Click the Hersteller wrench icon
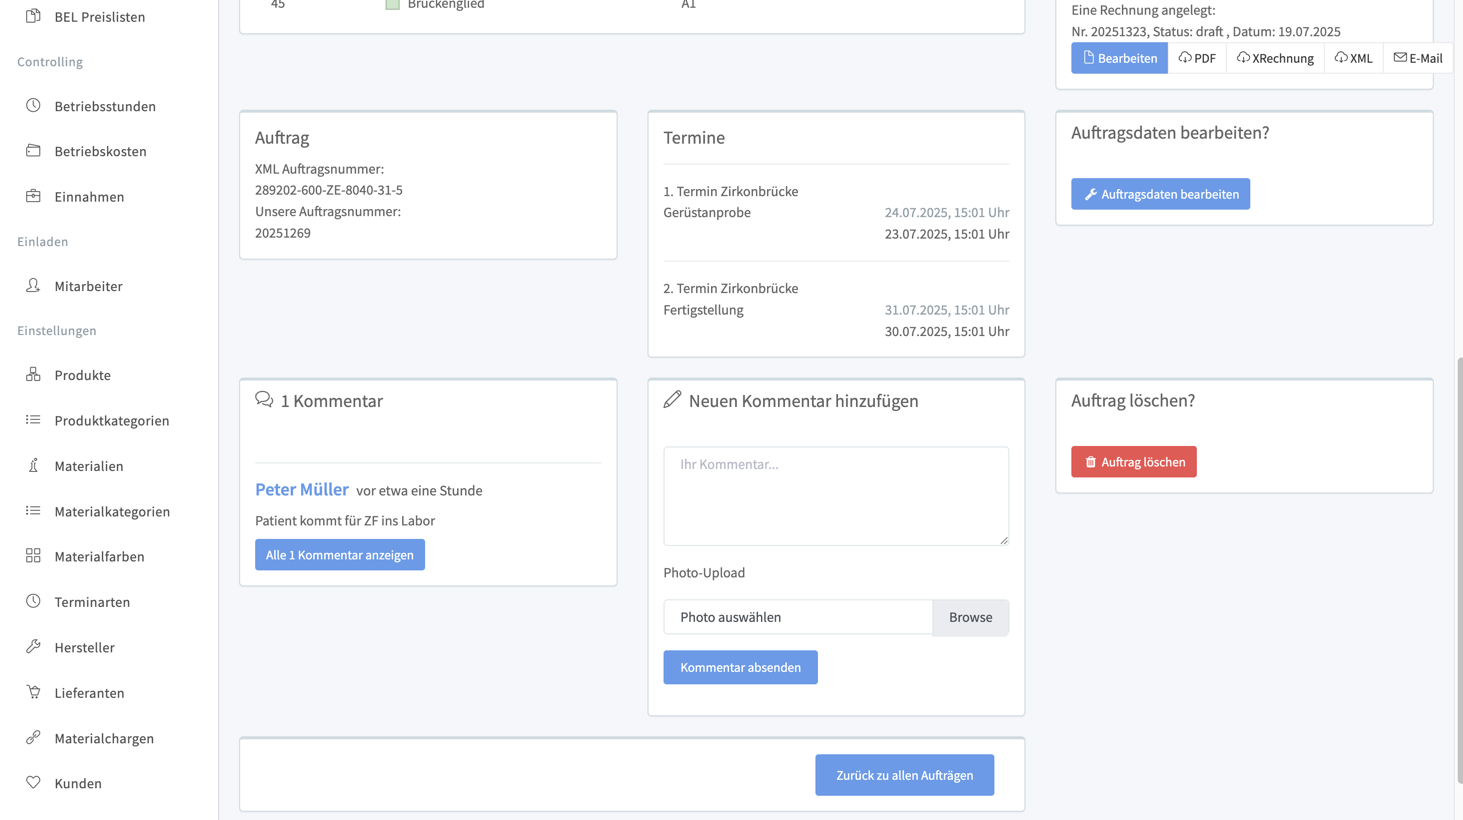 point(33,647)
